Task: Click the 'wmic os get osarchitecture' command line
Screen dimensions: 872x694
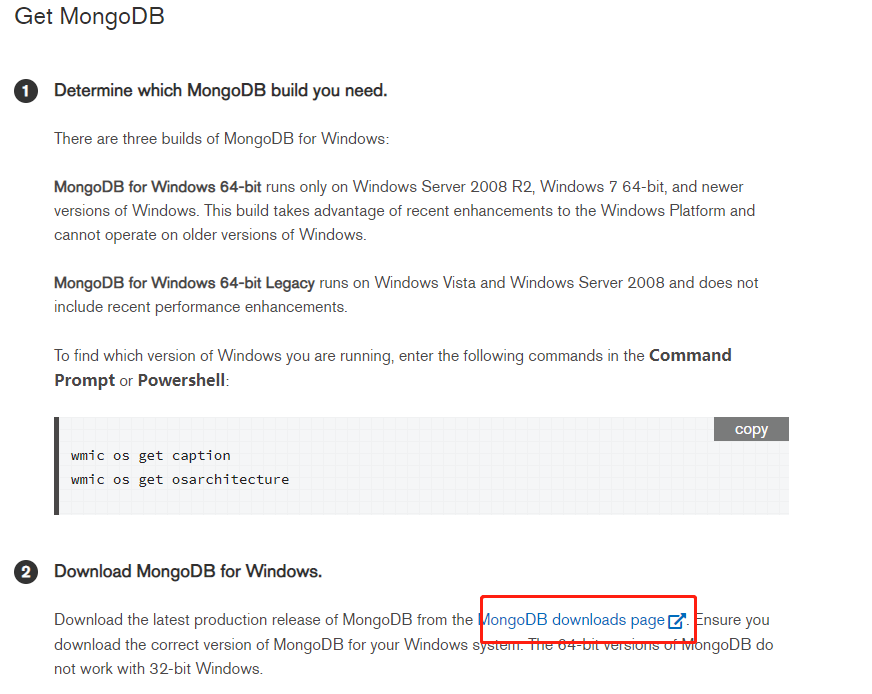Action: tap(180, 479)
